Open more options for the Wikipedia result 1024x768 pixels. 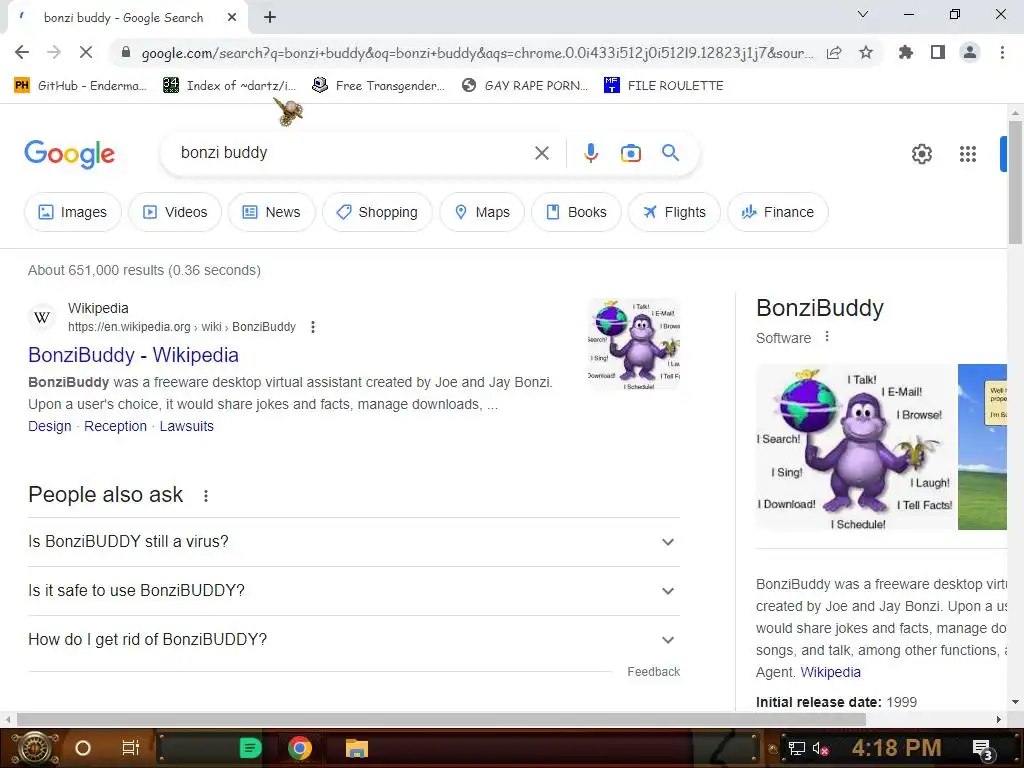pyautogui.click(x=313, y=327)
